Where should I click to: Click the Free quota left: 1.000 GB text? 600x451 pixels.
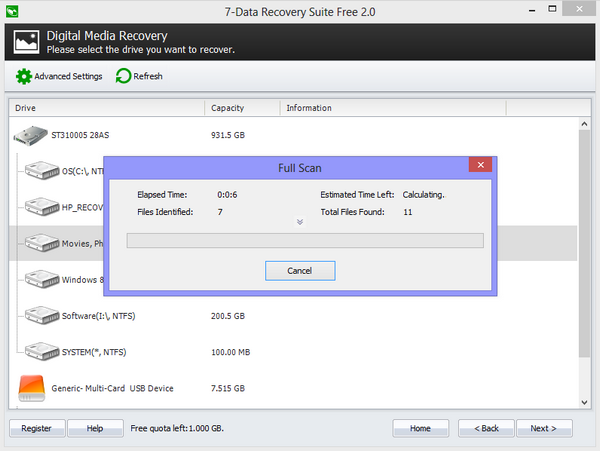[x=177, y=428]
